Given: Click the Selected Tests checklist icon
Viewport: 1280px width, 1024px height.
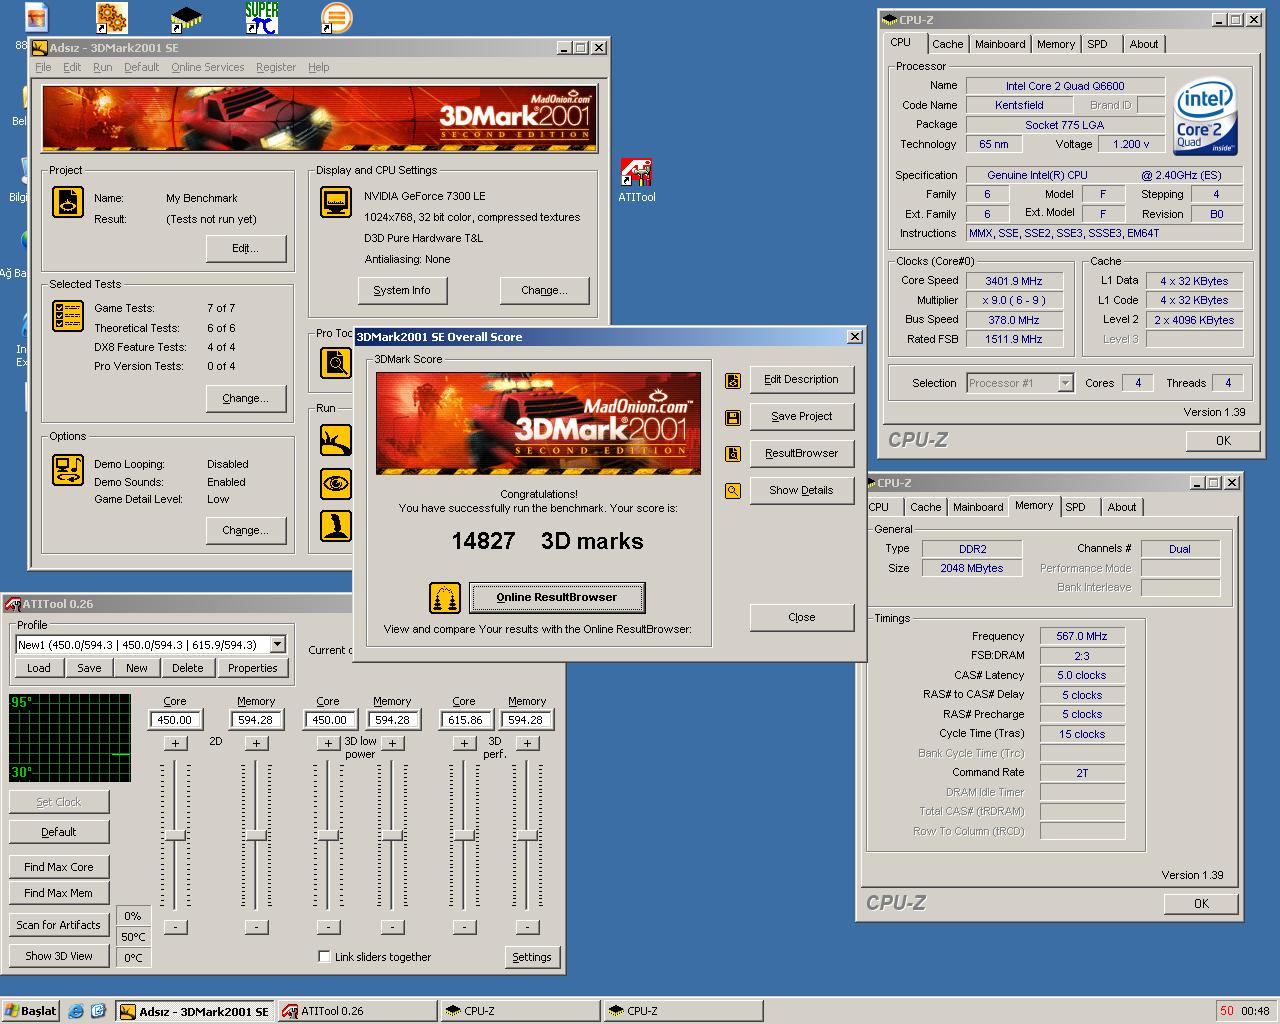Looking at the screenshot, I should click(x=67, y=316).
